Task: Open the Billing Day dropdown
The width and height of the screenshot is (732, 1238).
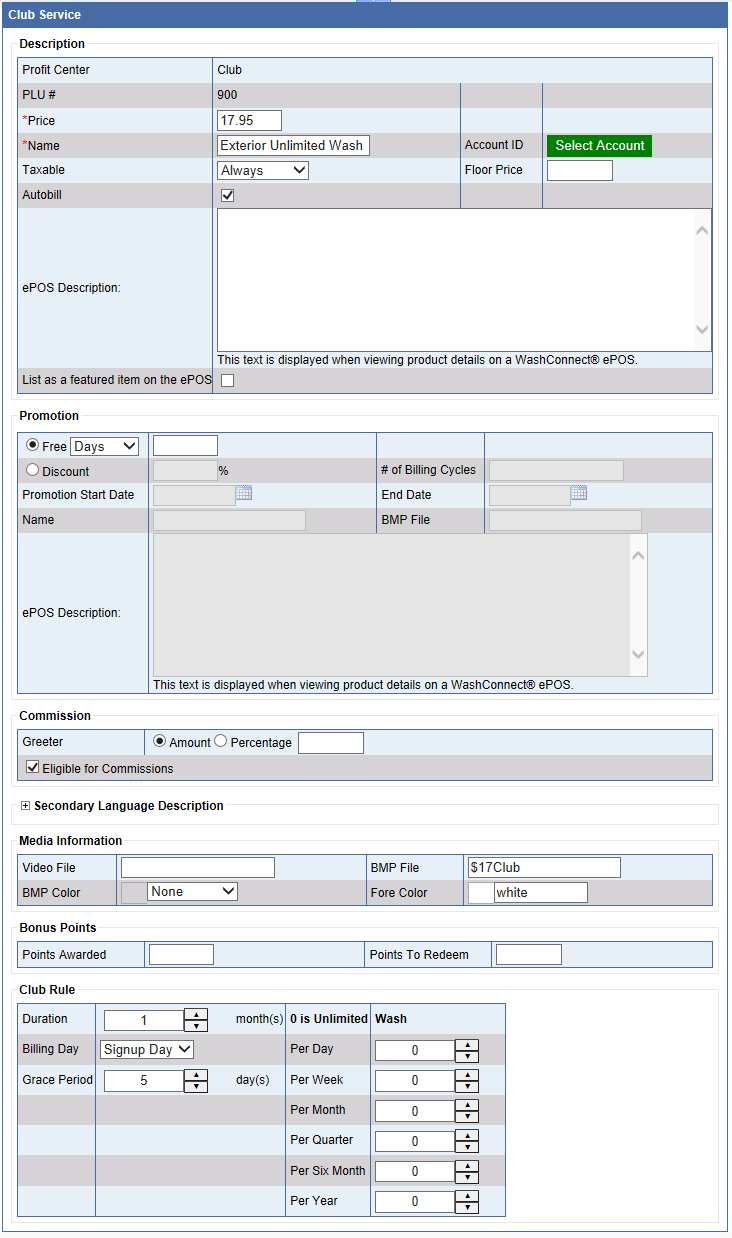Action: click(x=147, y=1049)
